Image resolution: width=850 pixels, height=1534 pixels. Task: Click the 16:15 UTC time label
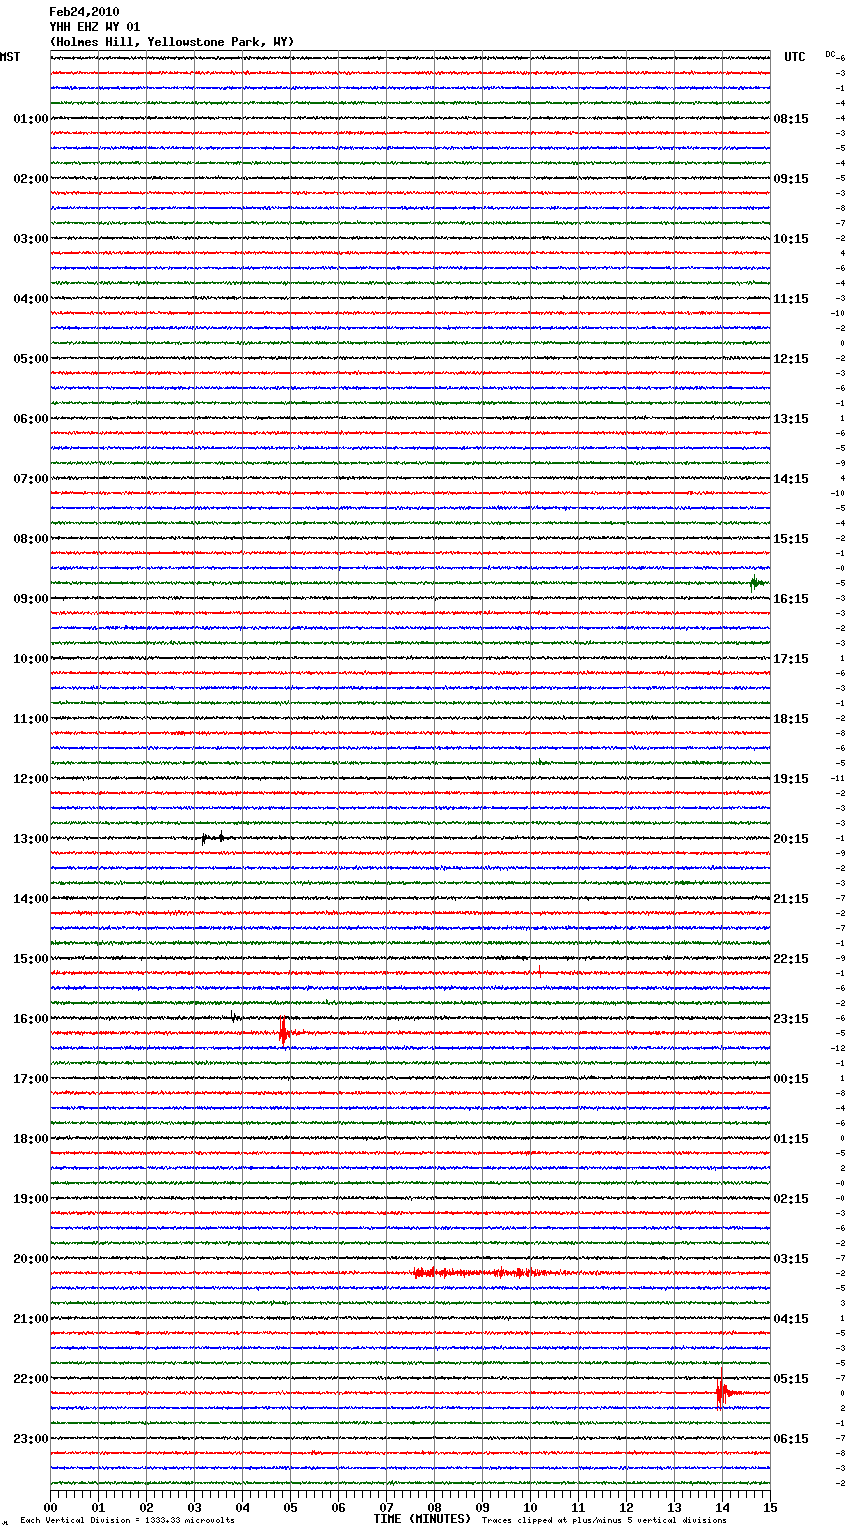(x=791, y=599)
